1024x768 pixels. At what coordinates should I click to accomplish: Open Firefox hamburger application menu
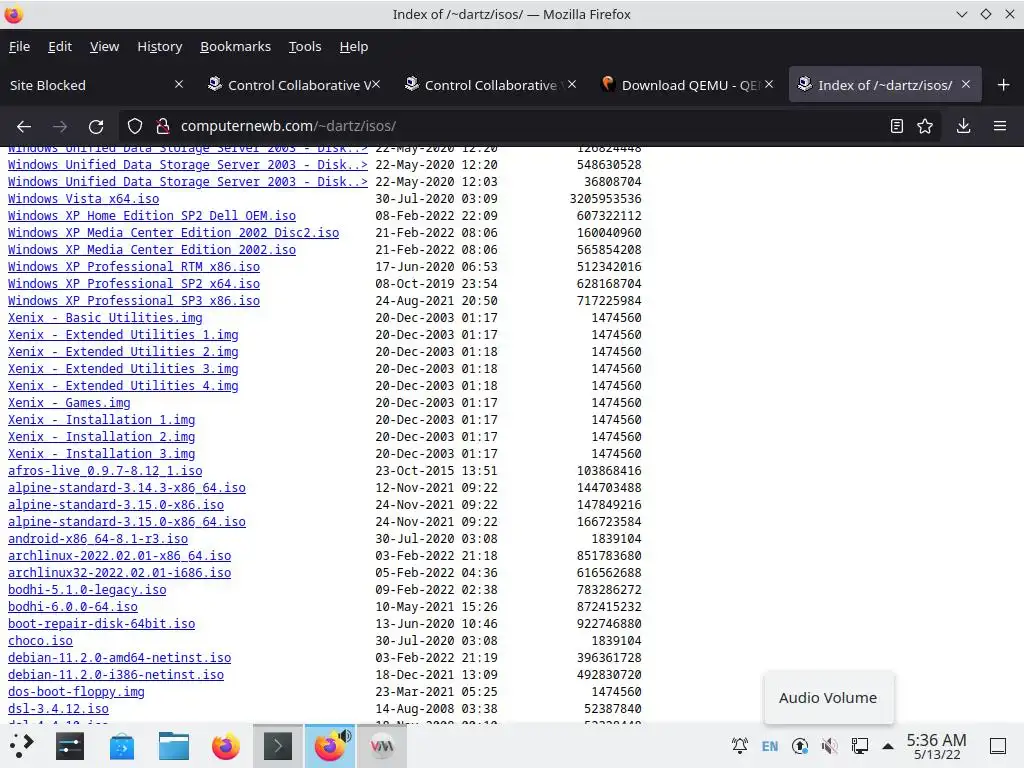[999, 126]
